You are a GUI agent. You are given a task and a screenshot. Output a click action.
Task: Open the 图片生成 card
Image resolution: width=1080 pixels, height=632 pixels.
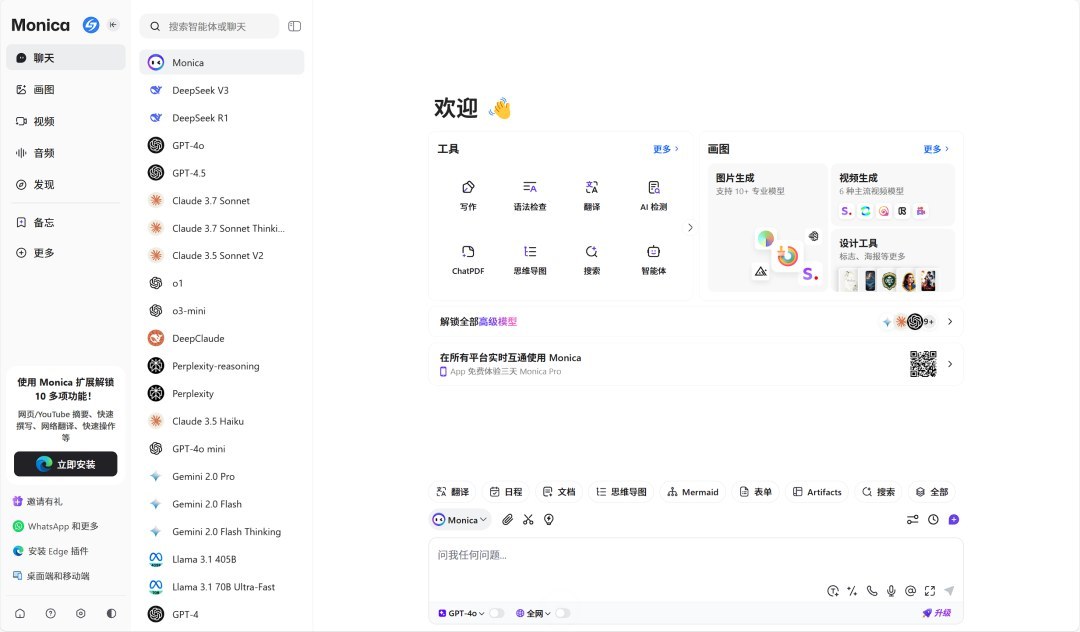click(767, 227)
